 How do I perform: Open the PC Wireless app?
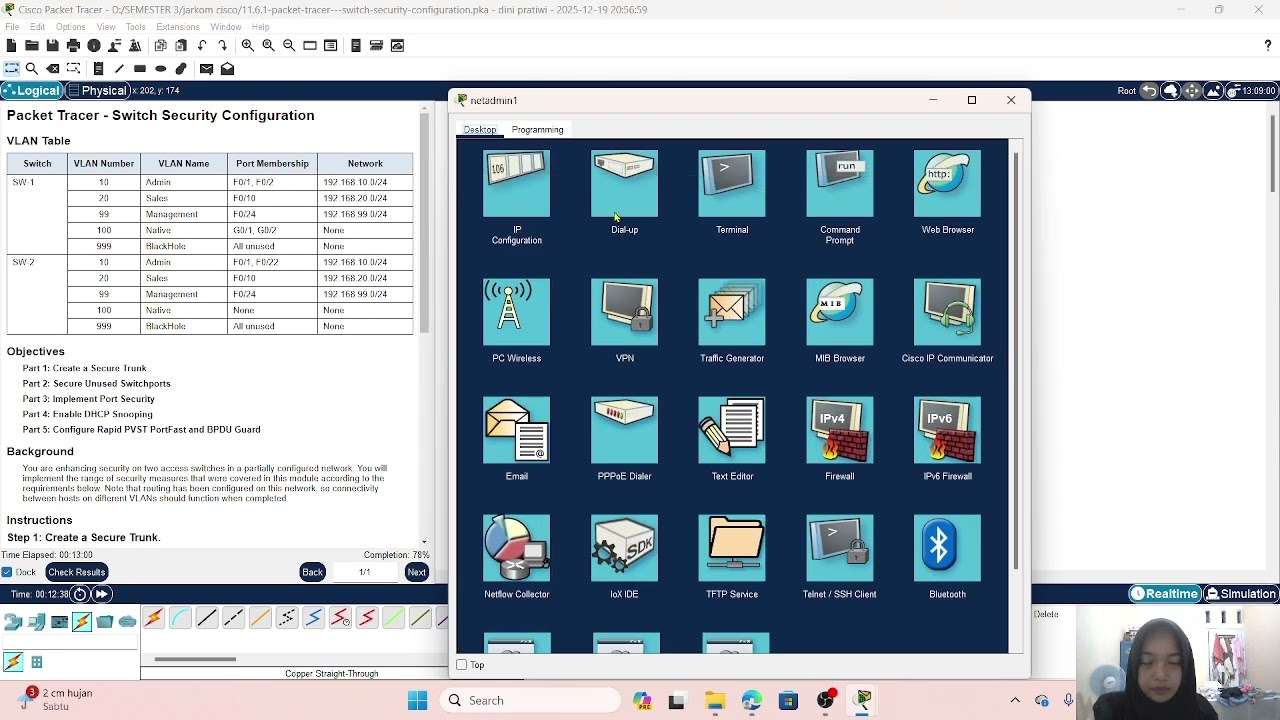(x=516, y=312)
